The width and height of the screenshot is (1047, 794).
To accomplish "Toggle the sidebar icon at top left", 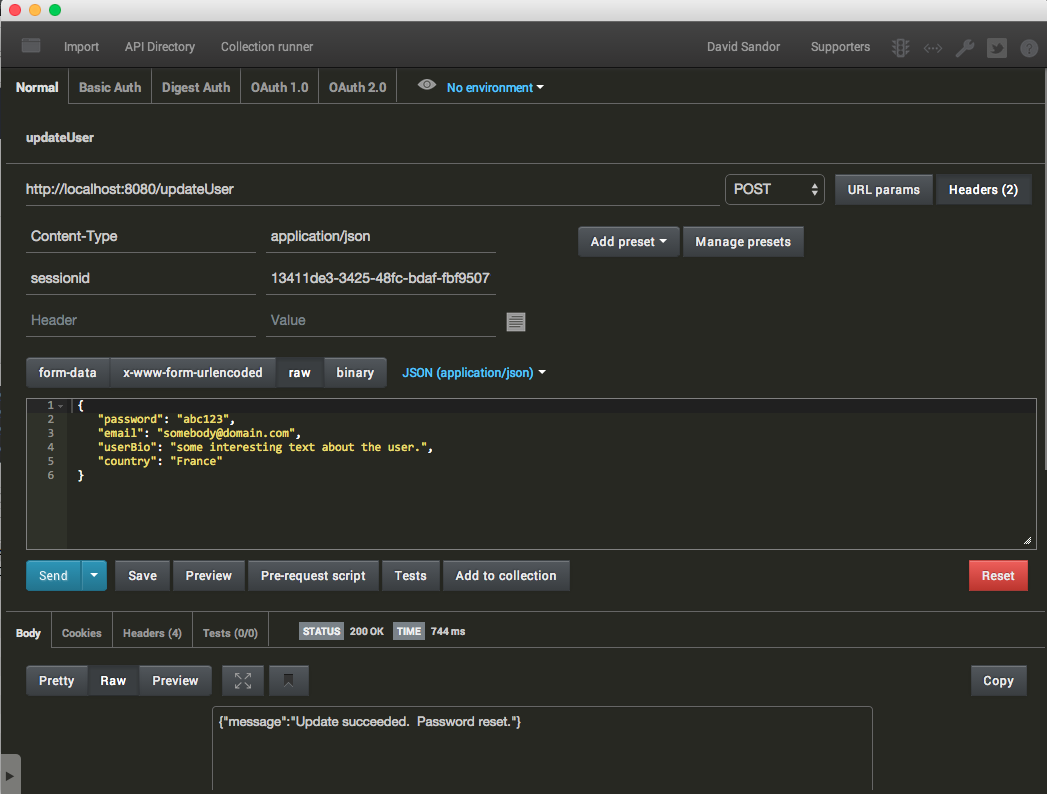I will coord(31,45).
